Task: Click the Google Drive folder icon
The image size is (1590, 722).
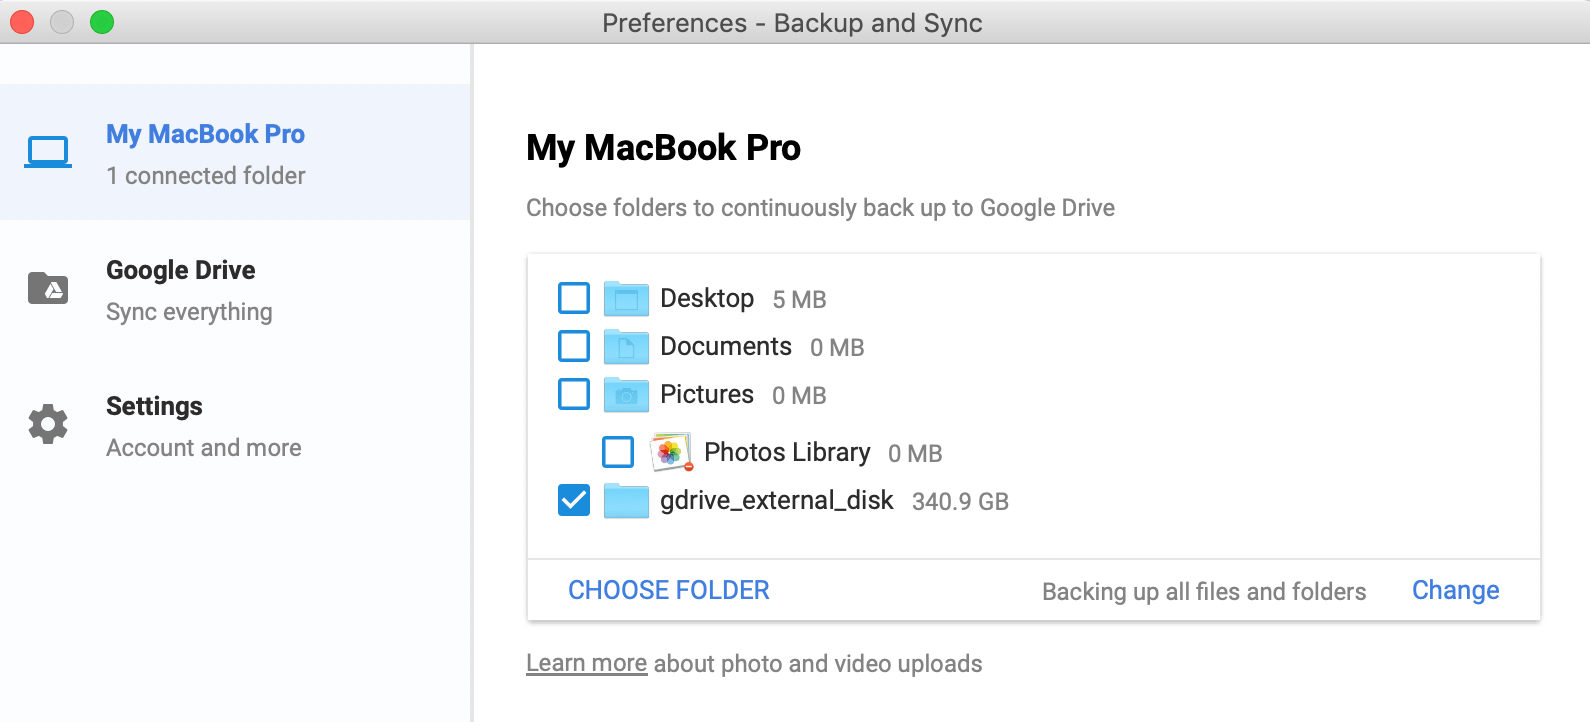Action: (48, 288)
